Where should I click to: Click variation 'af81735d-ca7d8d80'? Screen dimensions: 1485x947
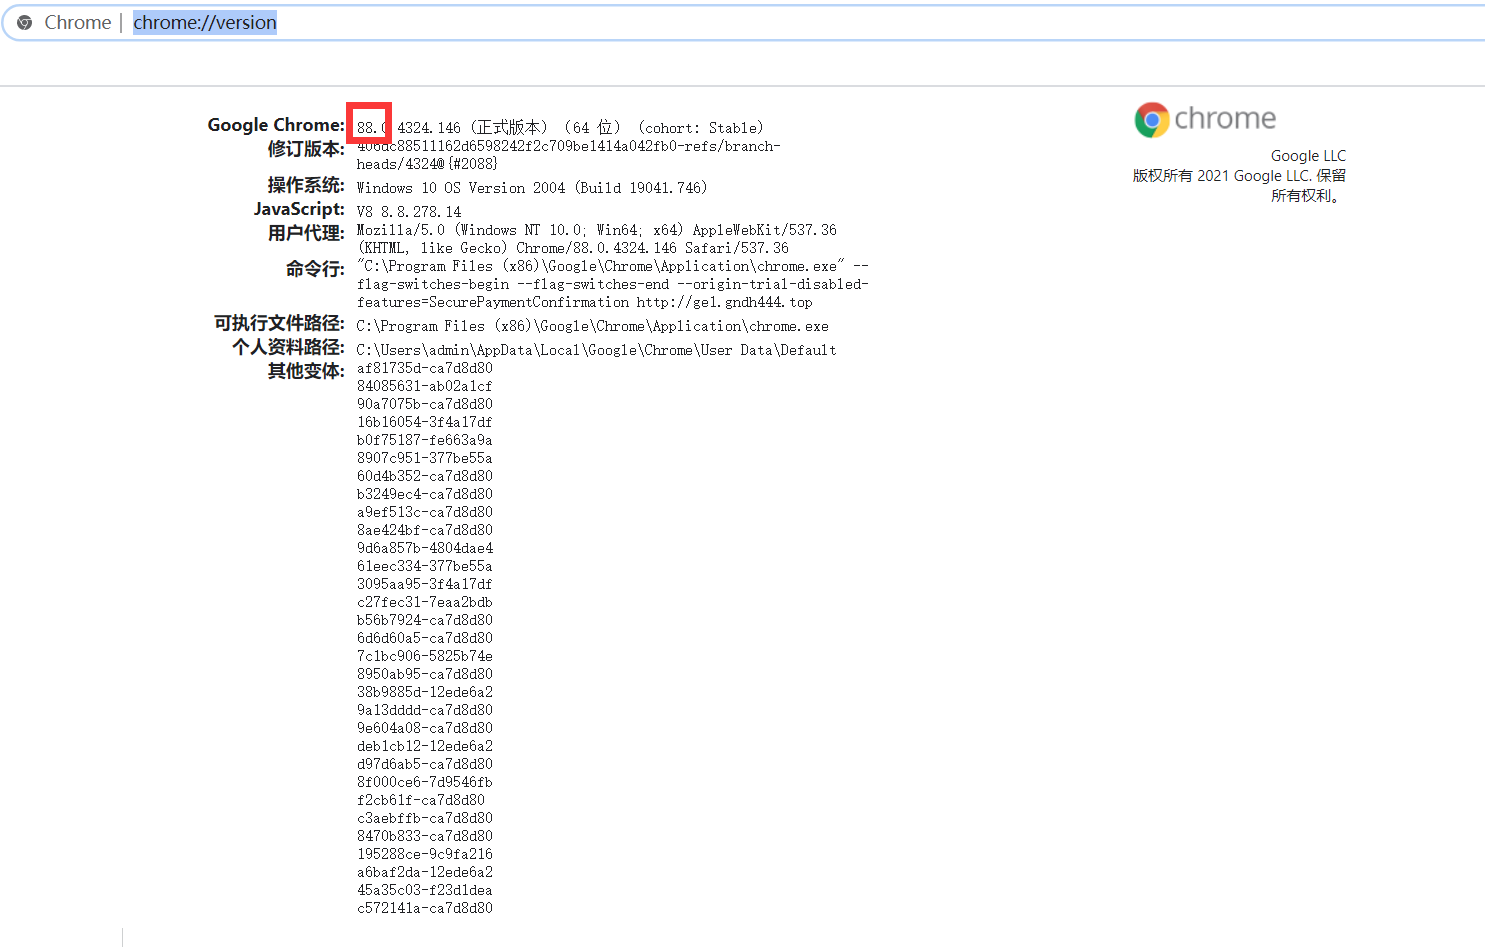[x=425, y=368]
